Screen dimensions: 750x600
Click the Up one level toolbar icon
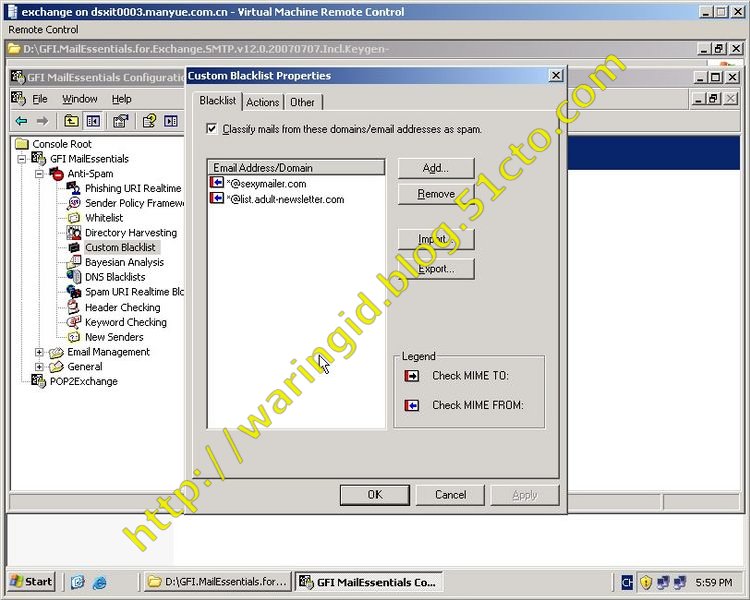pos(71,121)
